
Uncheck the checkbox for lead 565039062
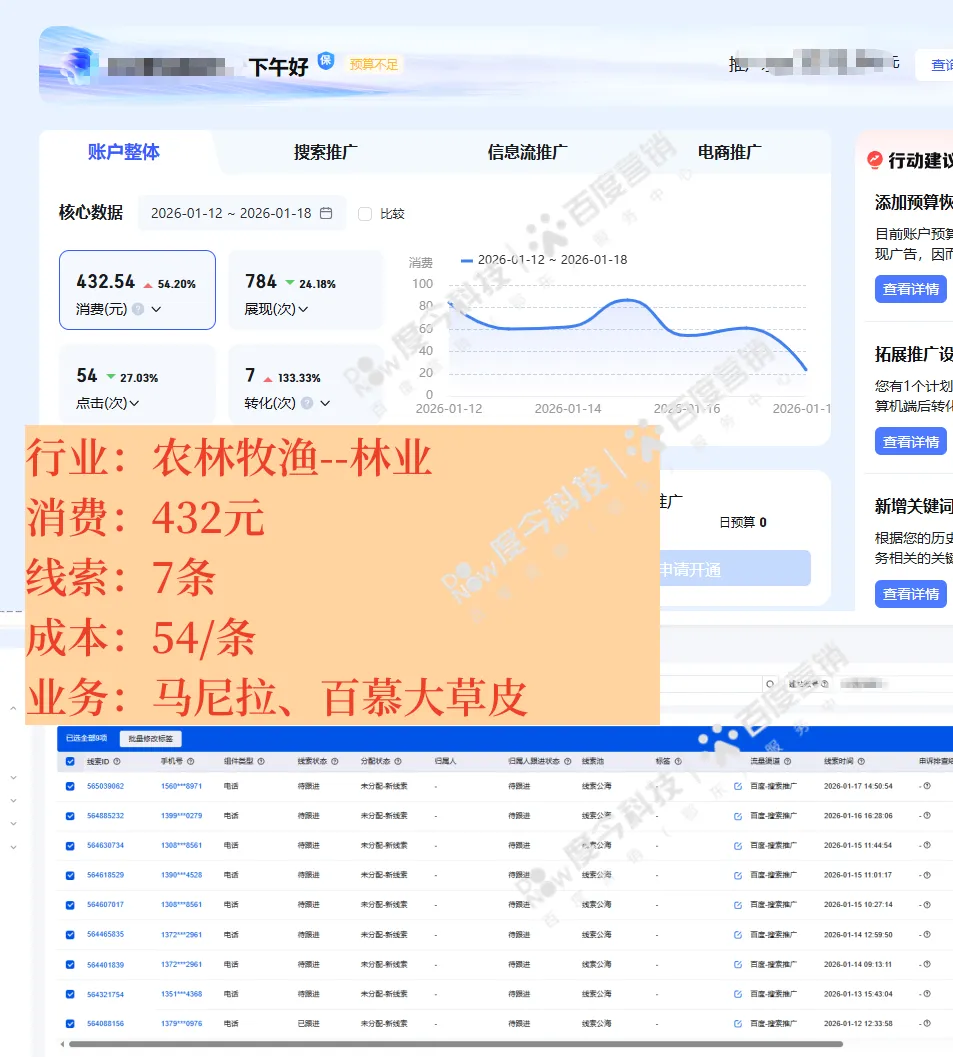coord(70,786)
